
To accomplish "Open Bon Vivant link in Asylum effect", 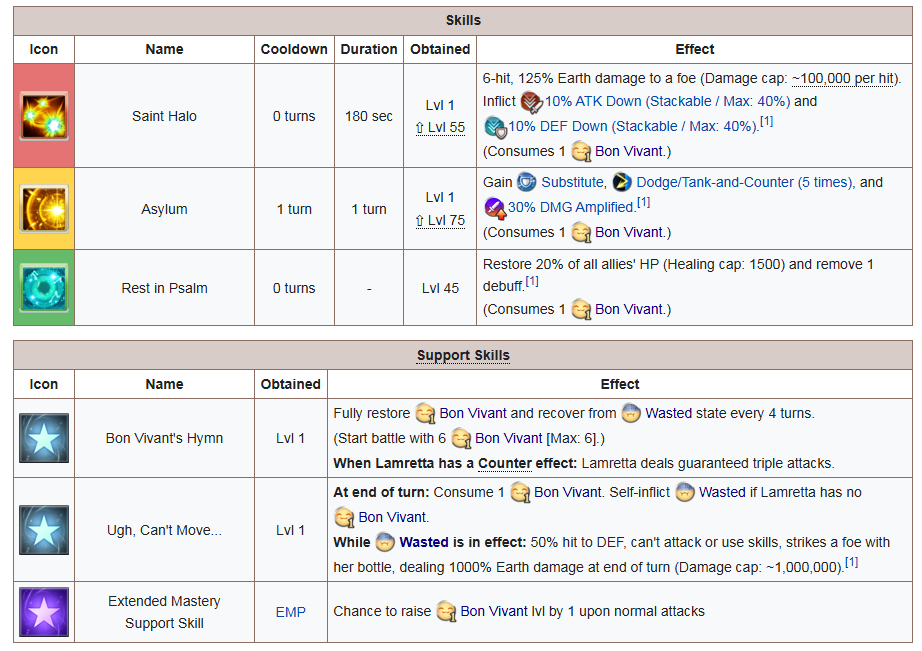I will coord(629,232).
